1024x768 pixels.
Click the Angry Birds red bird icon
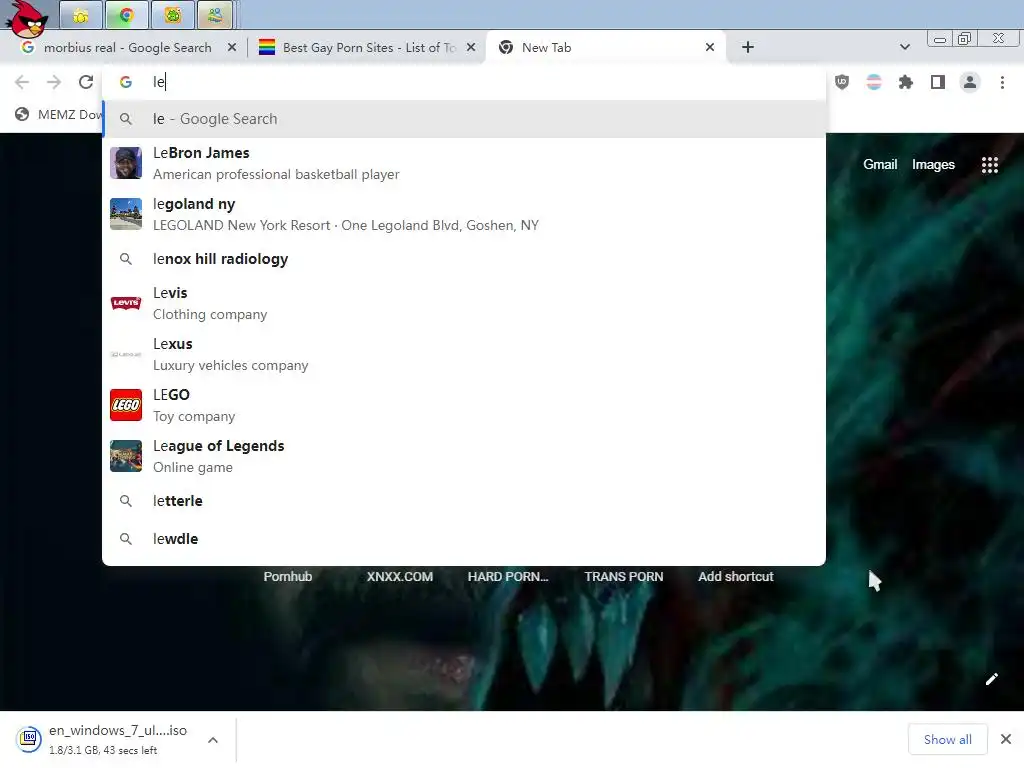(27, 18)
